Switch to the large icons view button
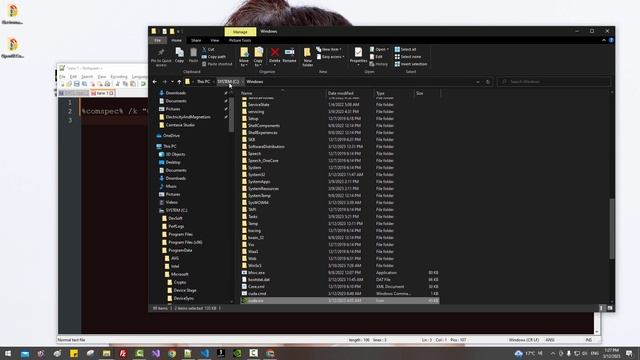Viewport: 640px width, 360px height. click(x=610, y=308)
